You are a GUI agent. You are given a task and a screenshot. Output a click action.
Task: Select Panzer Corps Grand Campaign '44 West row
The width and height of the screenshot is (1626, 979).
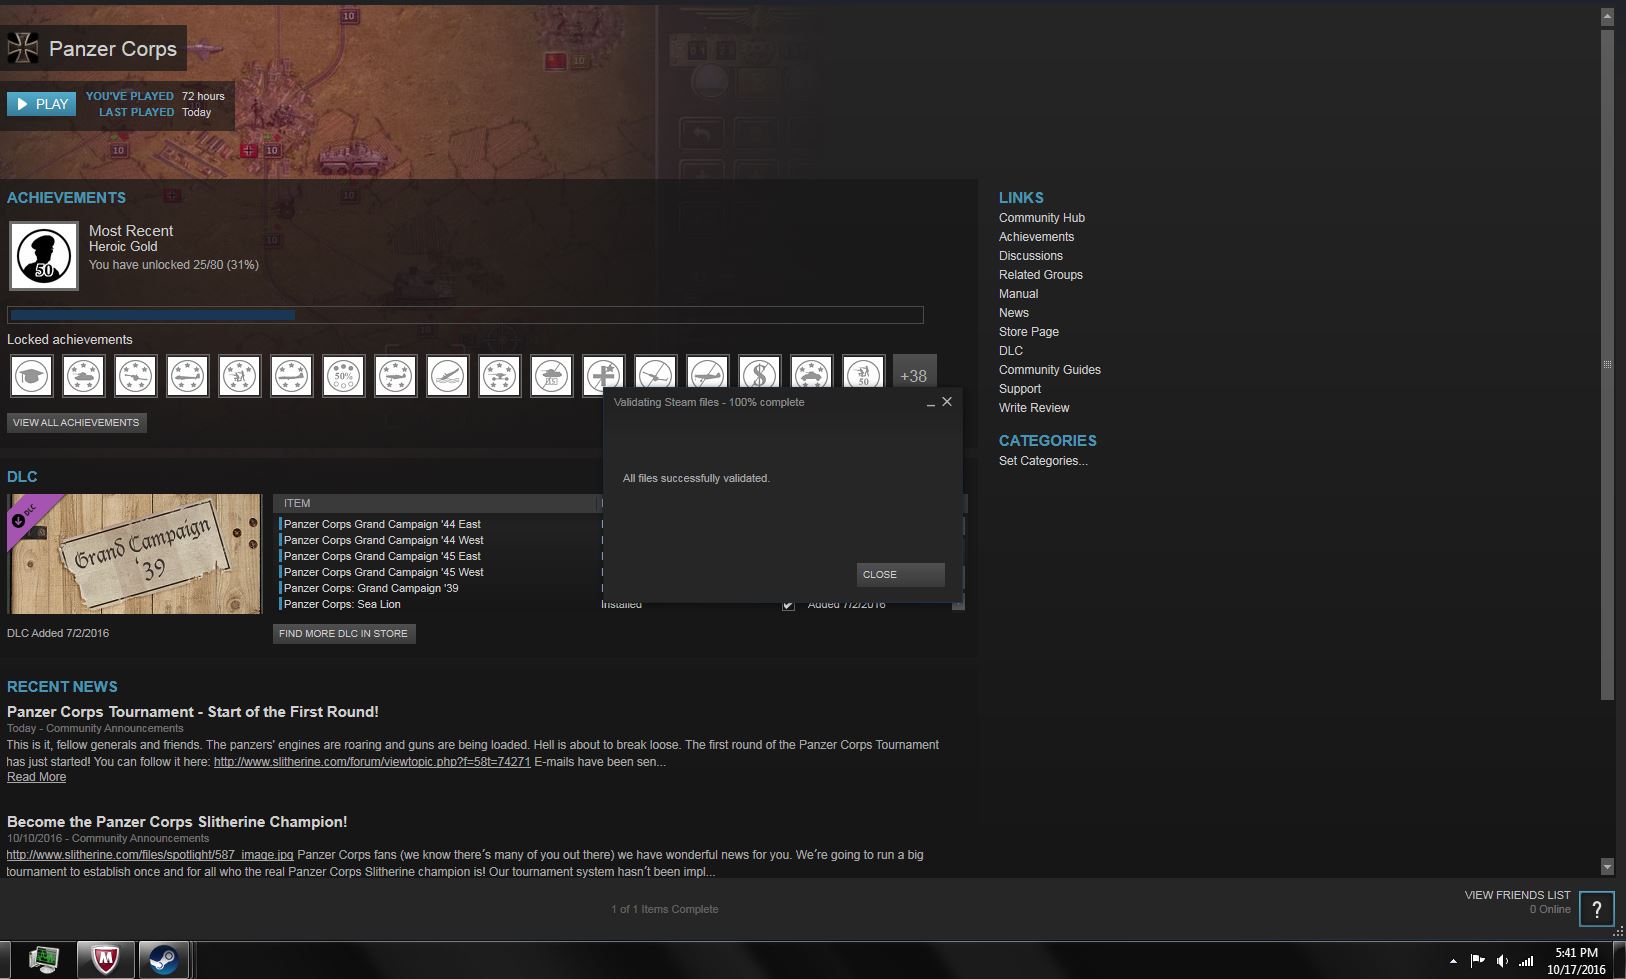pos(438,540)
